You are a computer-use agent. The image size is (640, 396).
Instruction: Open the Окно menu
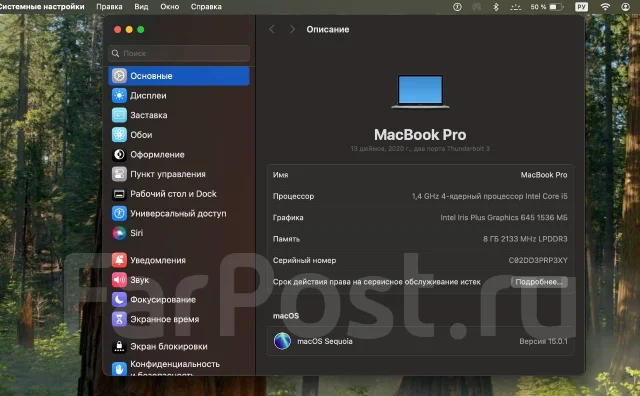tap(169, 7)
